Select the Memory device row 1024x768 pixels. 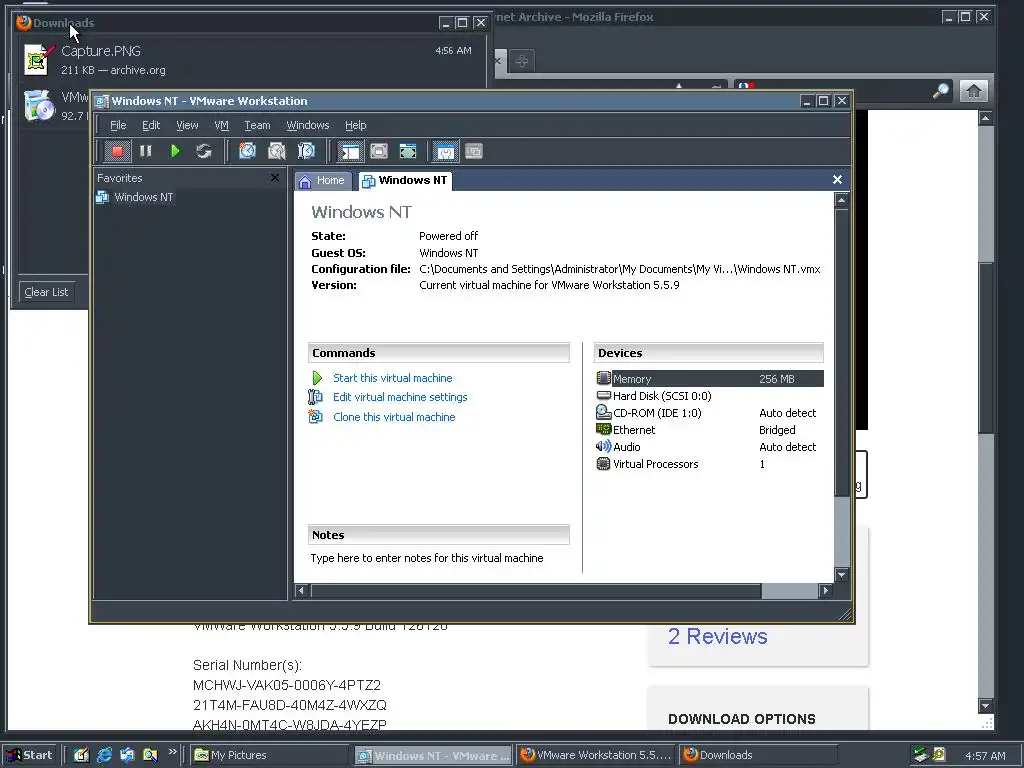[x=709, y=379]
